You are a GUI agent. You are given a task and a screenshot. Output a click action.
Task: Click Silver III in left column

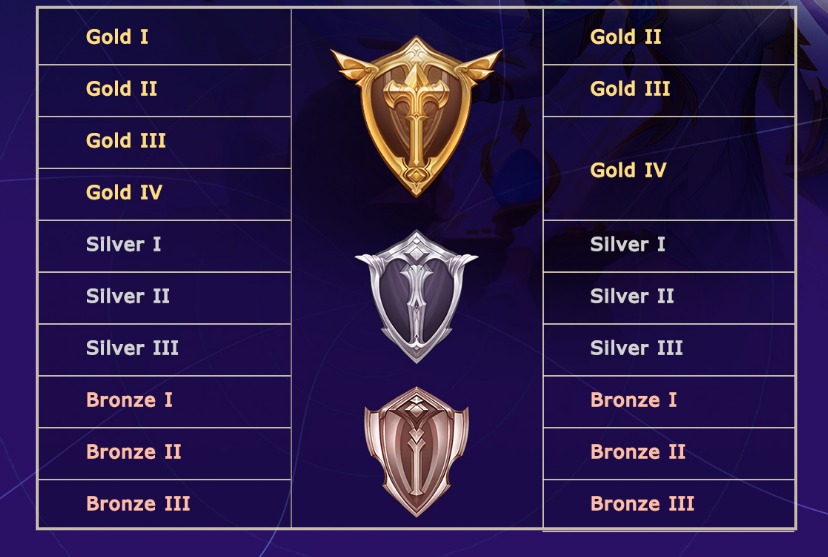click(x=132, y=349)
